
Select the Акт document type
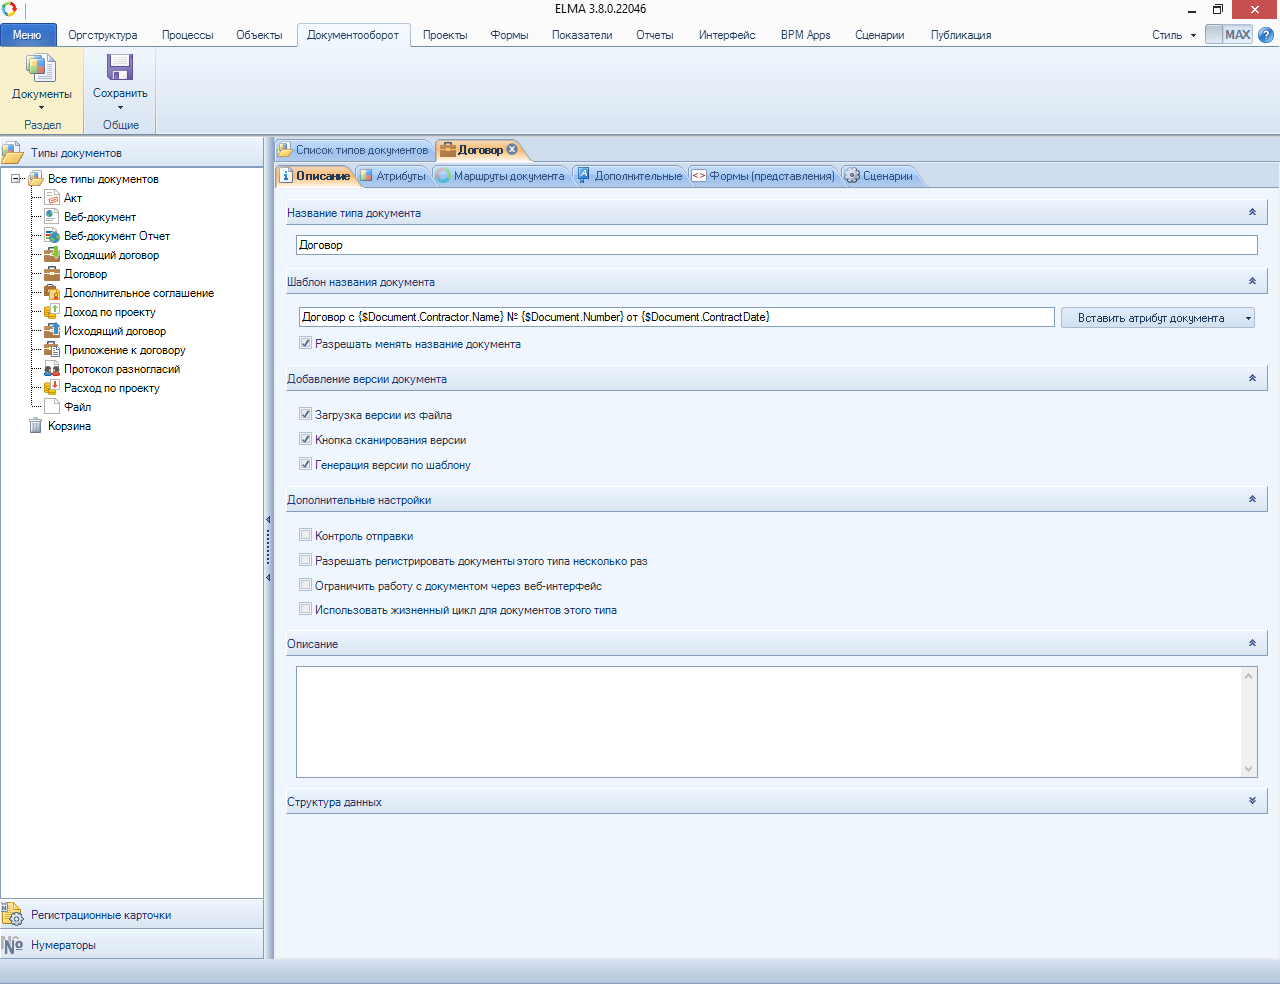point(72,198)
